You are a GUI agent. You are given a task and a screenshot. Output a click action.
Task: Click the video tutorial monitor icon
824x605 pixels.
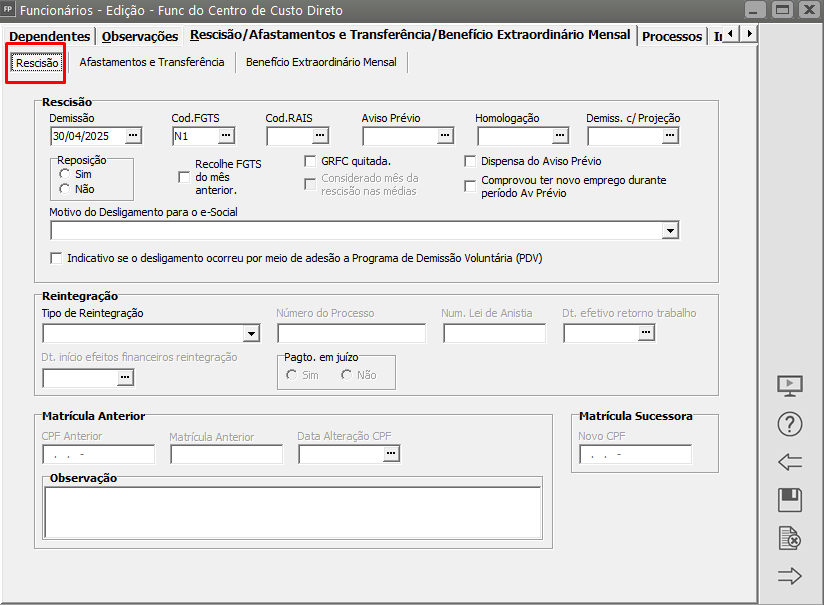click(x=790, y=386)
